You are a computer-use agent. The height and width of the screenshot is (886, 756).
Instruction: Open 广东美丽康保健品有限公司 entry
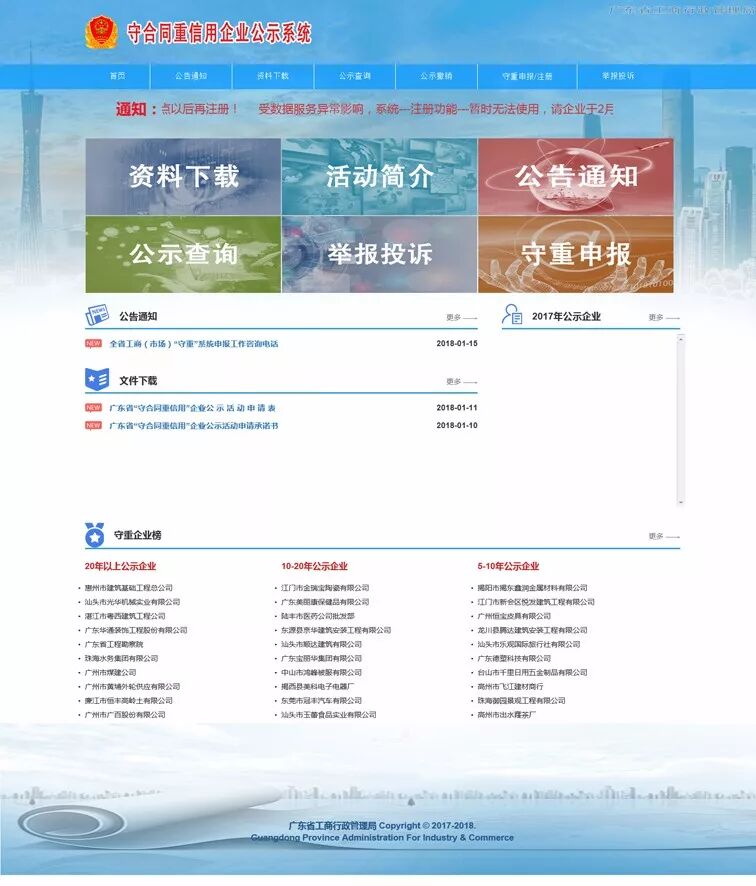click(x=325, y=602)
